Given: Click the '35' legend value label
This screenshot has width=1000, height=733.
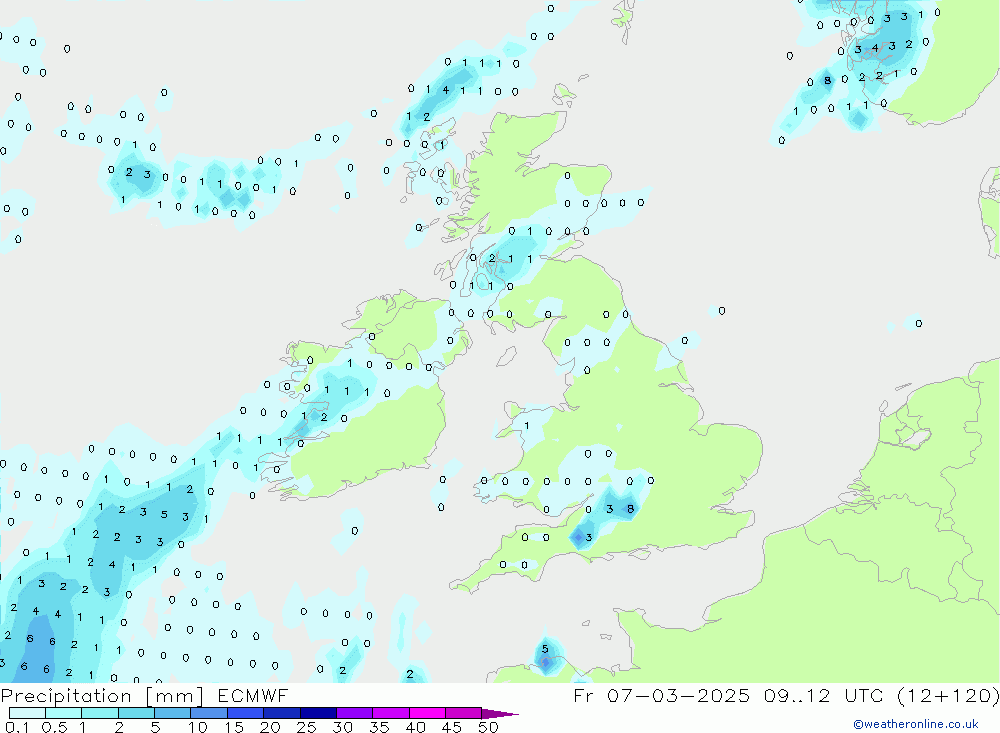Looking at the screenshot, I should click(x=379, y=727).
